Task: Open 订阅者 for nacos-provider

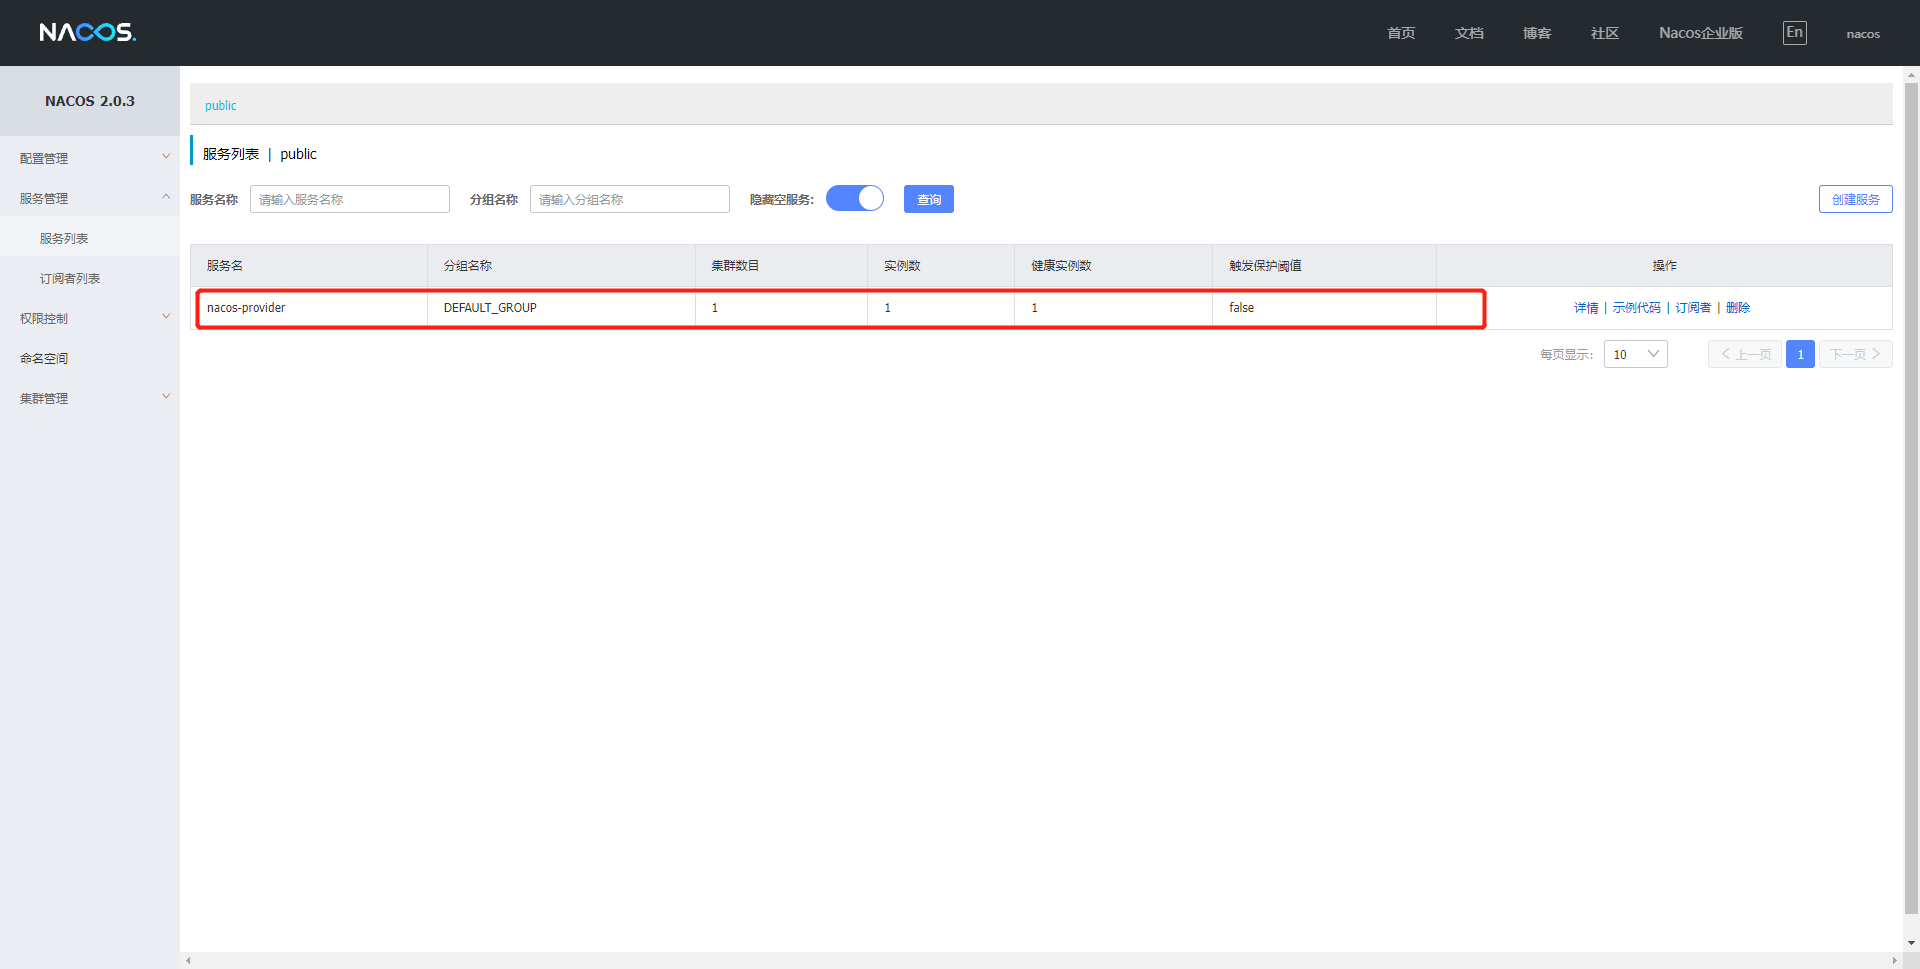Action: 1693,308
